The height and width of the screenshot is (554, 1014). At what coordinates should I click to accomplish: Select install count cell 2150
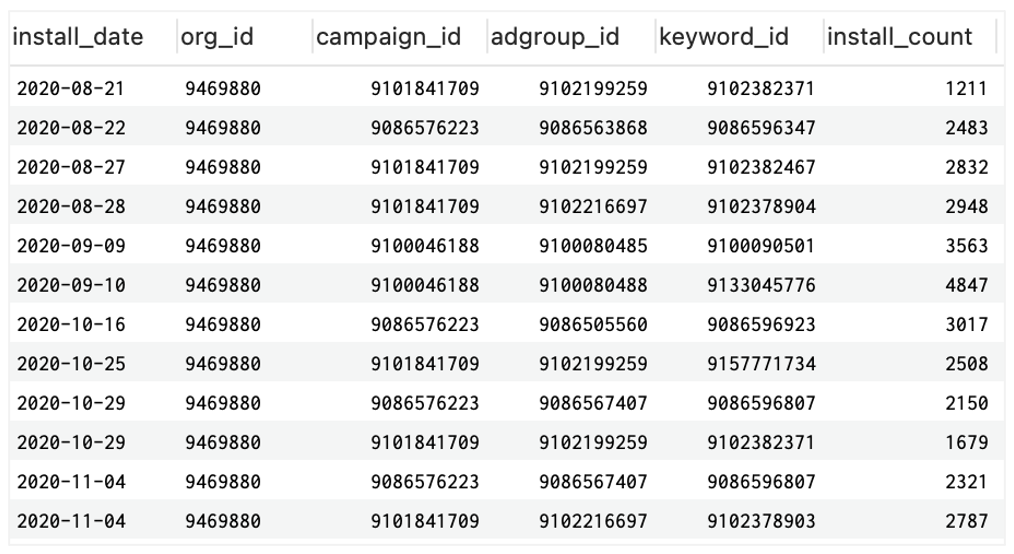[x=966, y=403]
